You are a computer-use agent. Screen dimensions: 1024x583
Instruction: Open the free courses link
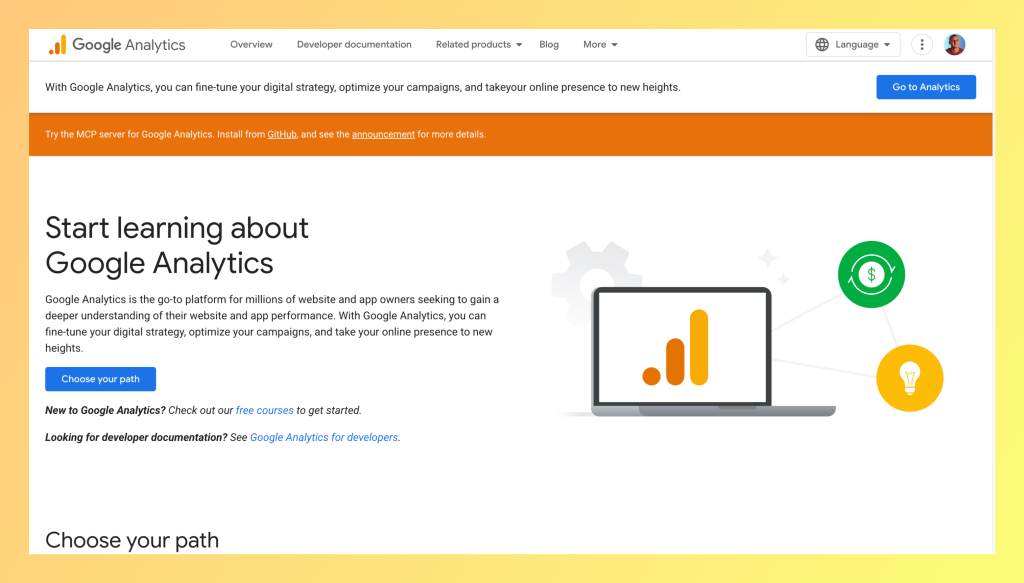(x=265, y=410)
